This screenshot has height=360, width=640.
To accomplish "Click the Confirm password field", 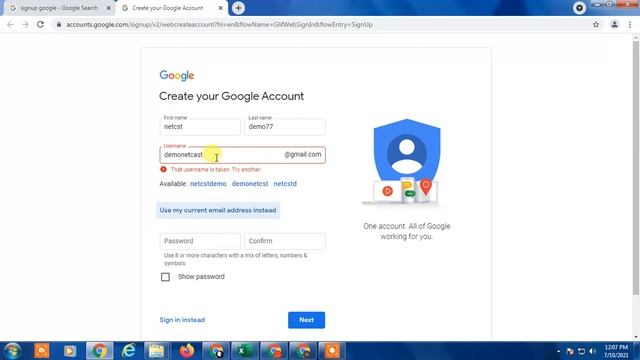I will [x=285, y=241].
